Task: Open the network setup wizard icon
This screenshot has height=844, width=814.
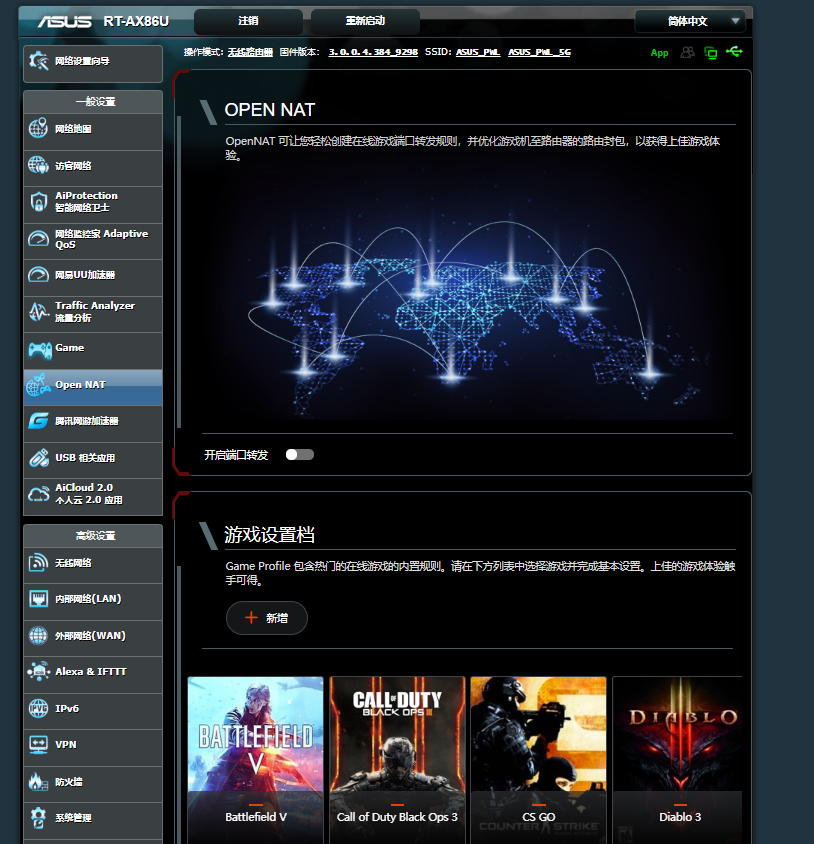Action: pyautogui.click(x=39, y=61)
